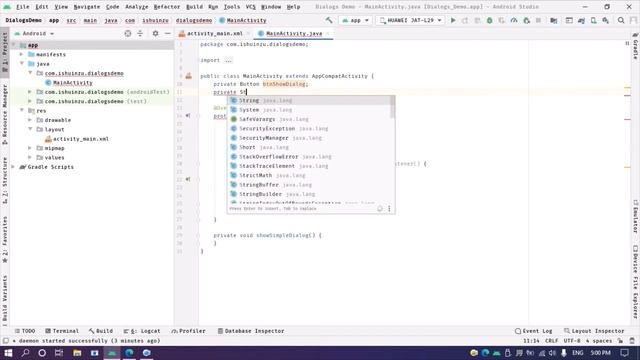Click the grayed-out Stop square icon

click(x=538, y=20)
